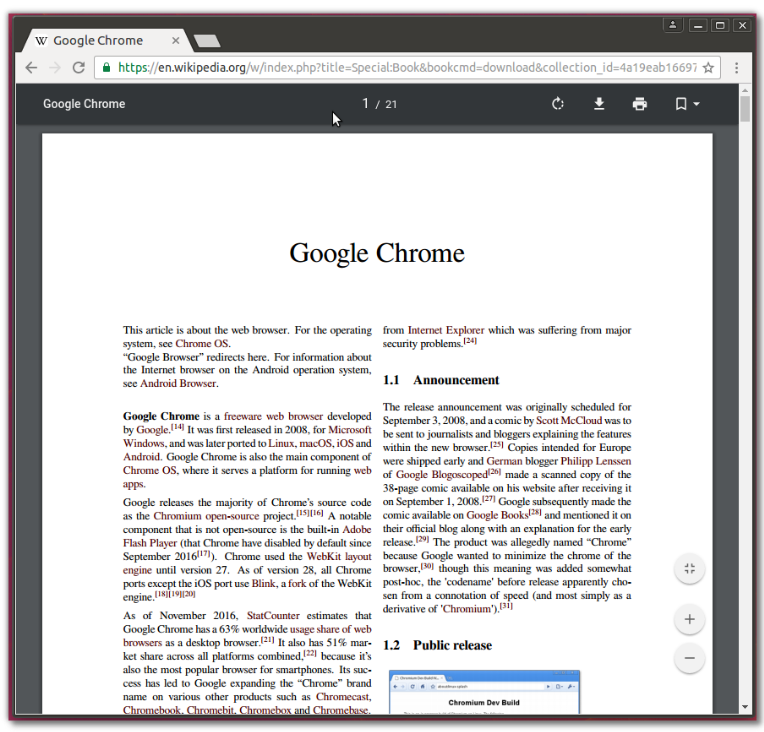
Task: Click the vertical scrollbar thumb
Action: [745, 109]
